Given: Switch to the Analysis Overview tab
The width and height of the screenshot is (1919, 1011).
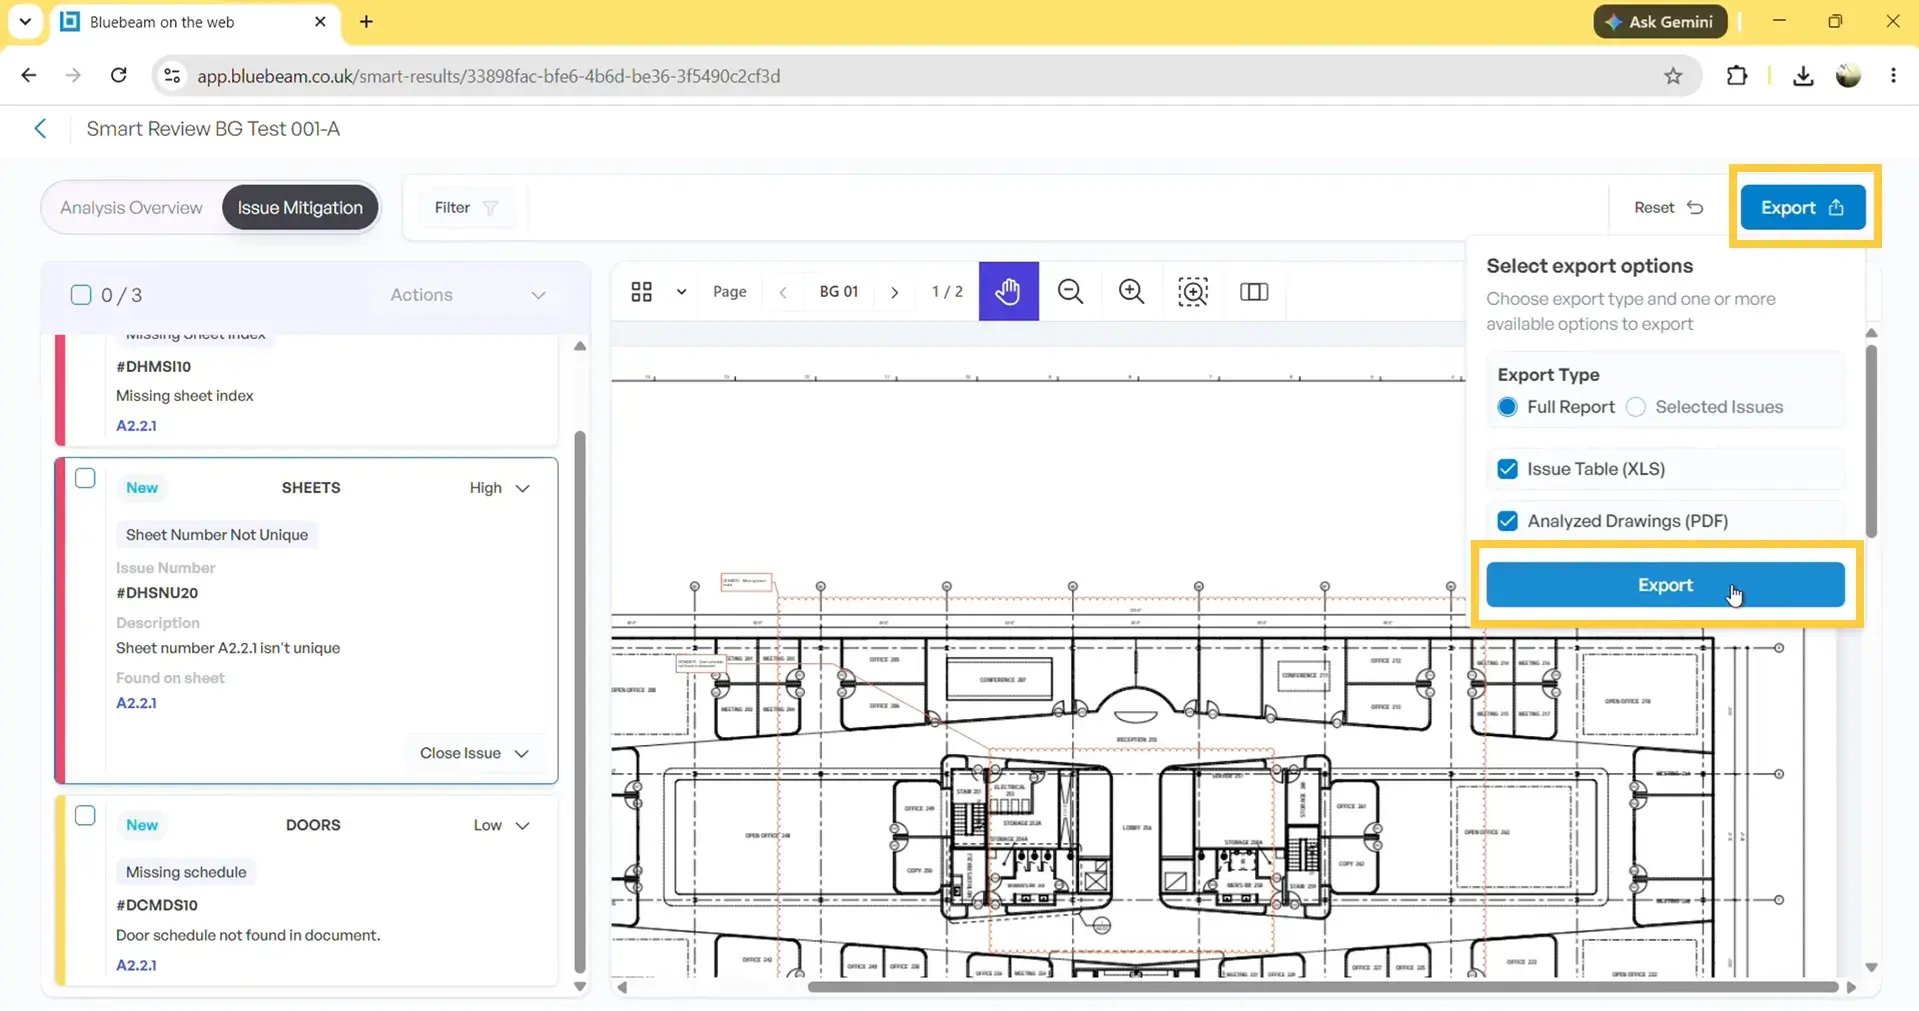Looking at the screenshot, I should tap(131, 208).
